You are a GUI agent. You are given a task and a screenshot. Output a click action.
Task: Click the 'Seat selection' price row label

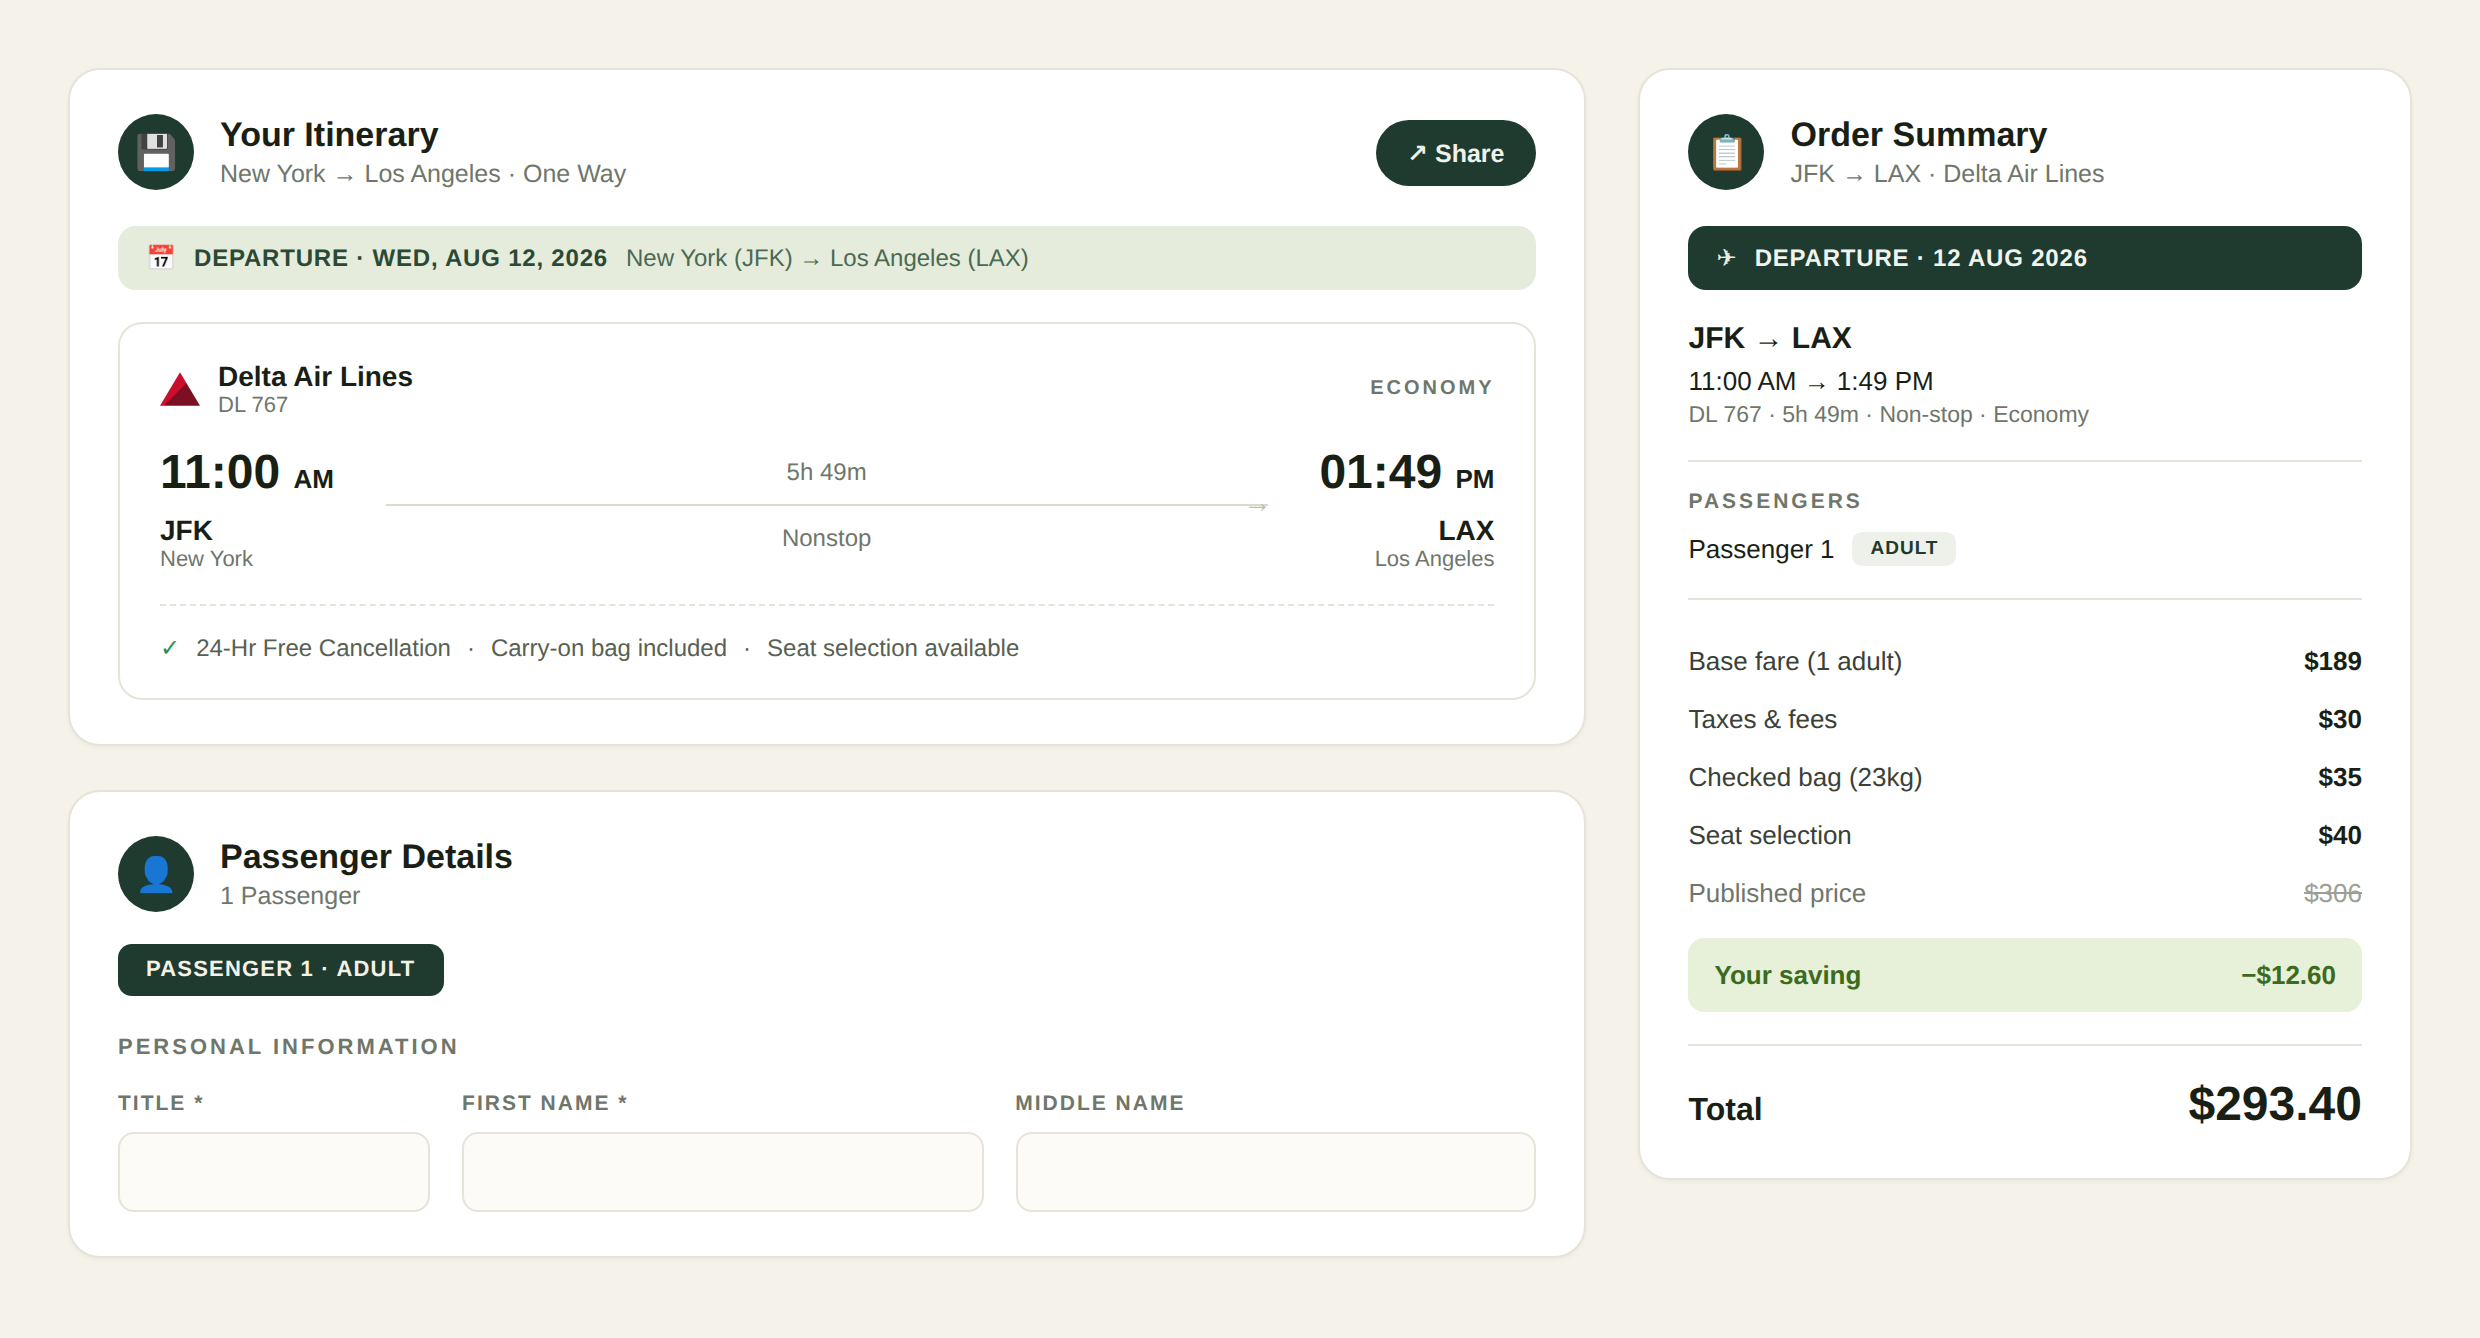pos(1770,835)
